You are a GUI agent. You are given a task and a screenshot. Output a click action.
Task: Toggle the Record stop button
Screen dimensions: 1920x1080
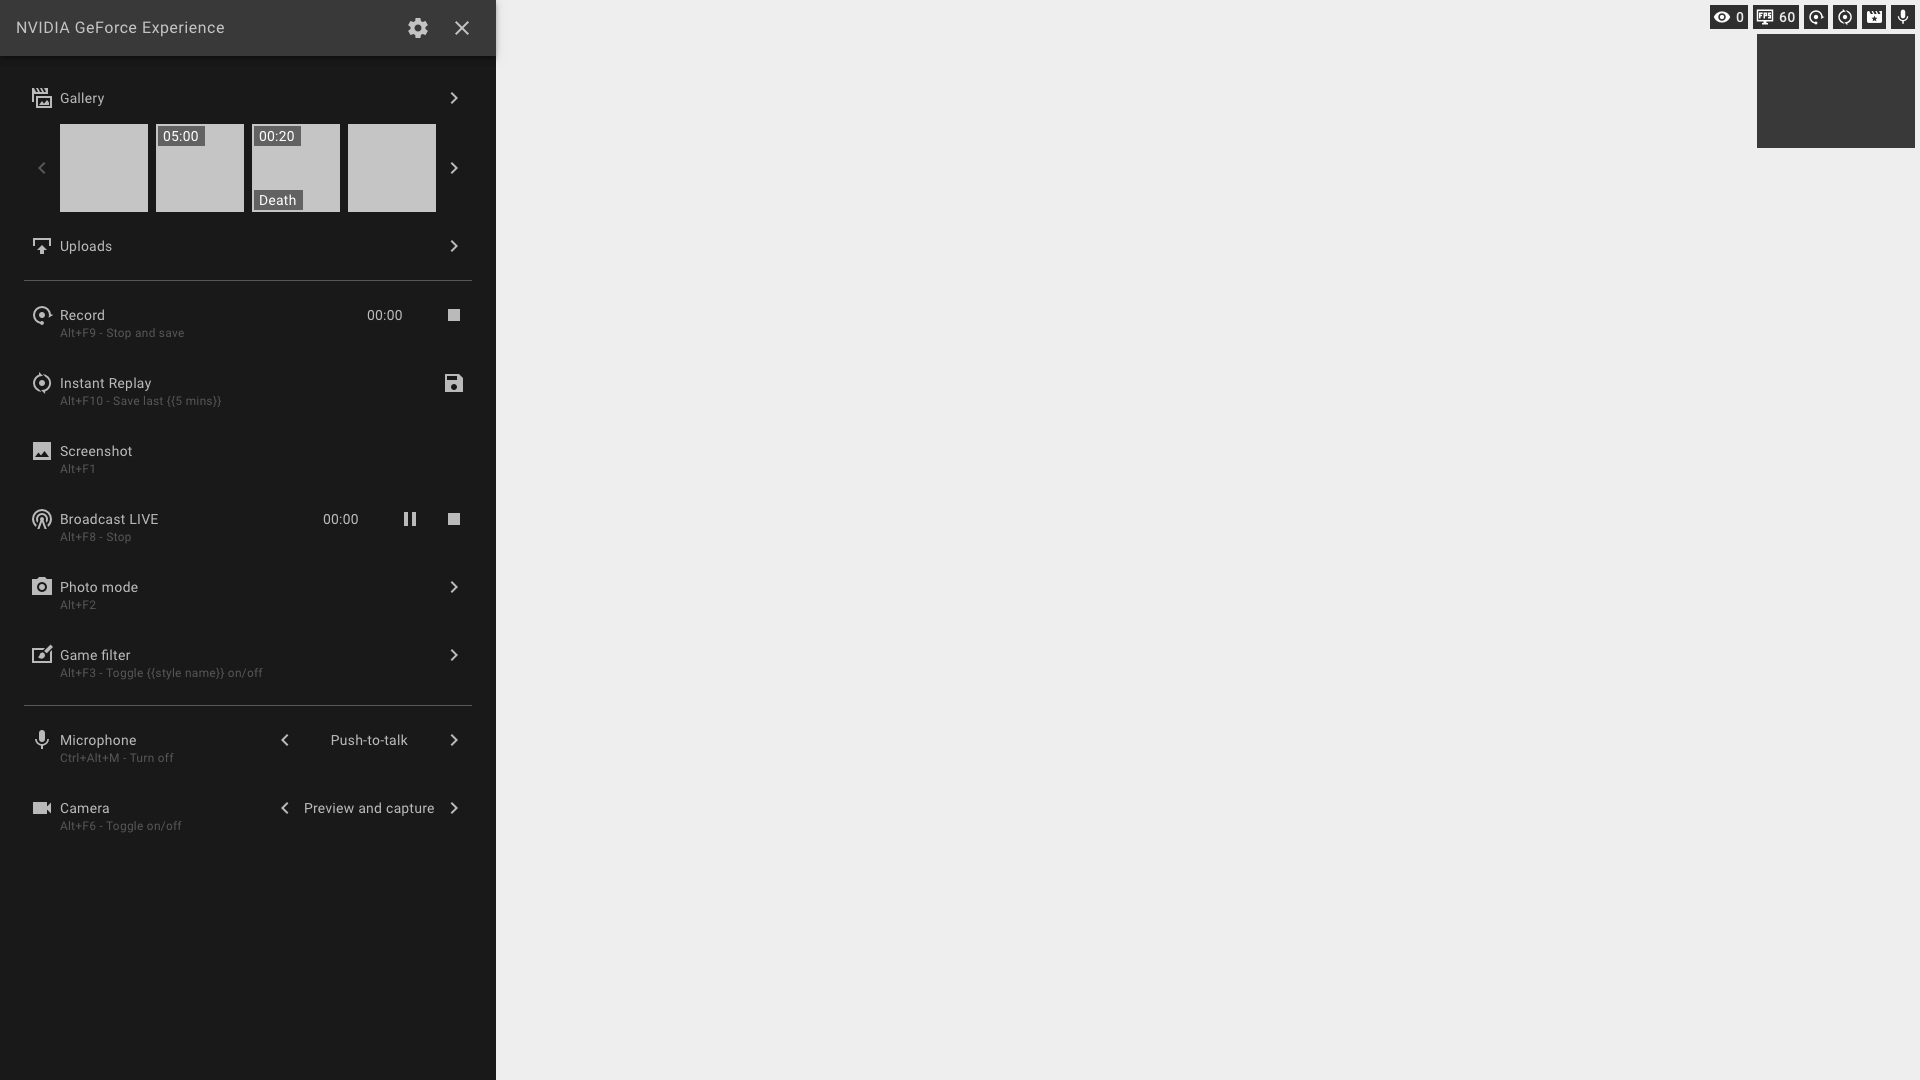click(454, 314)
